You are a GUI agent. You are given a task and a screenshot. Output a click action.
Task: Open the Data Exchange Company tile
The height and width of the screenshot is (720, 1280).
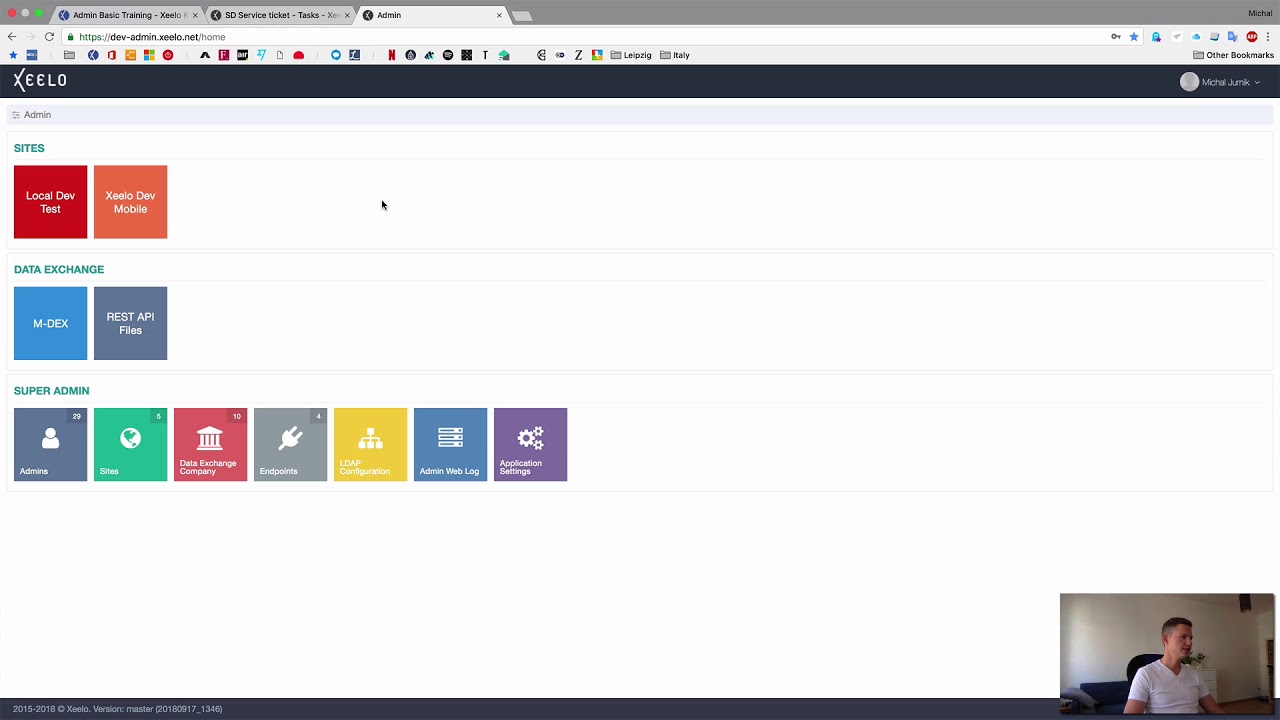click(210, 444)
